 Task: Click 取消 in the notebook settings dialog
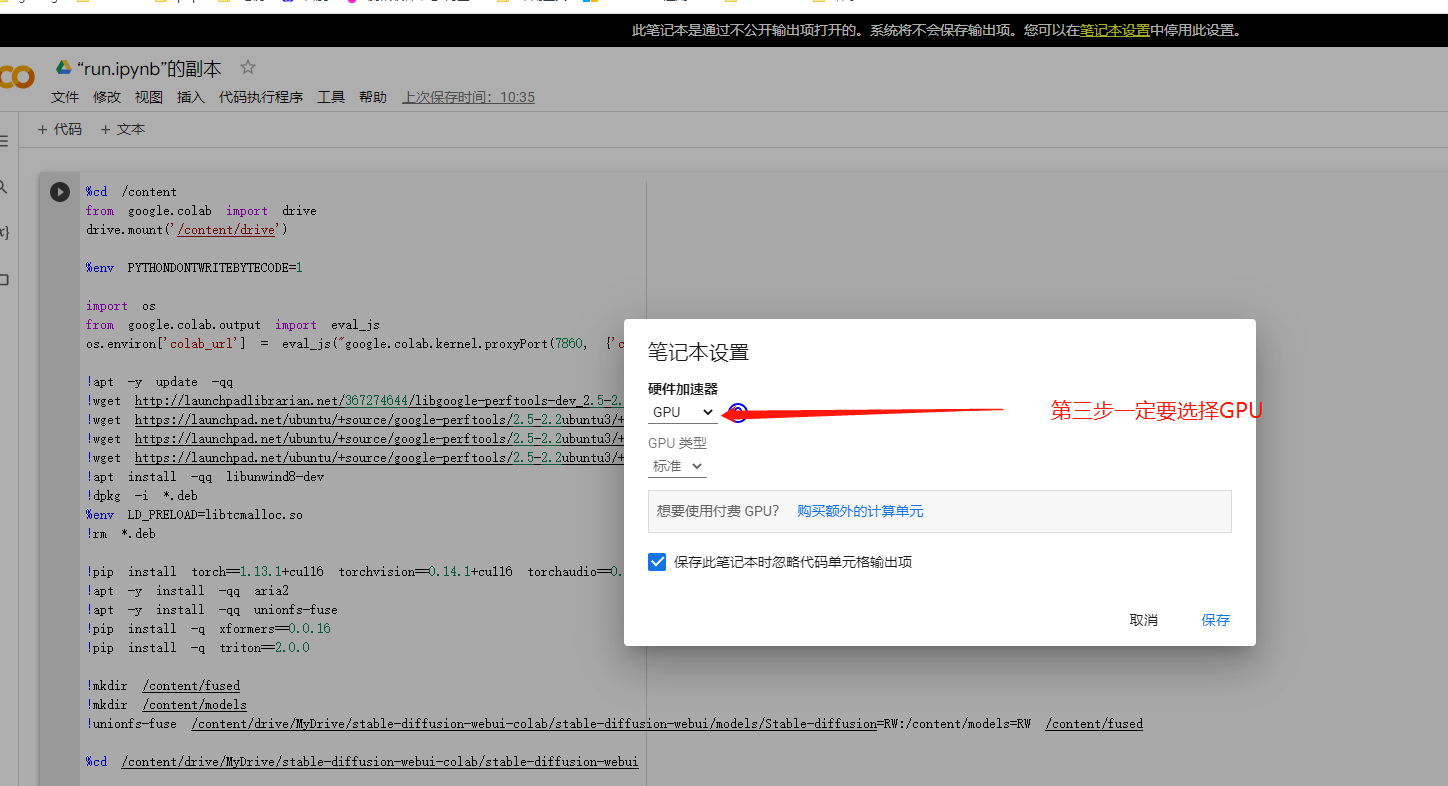pyautogui.click(x=1144, y=620)
